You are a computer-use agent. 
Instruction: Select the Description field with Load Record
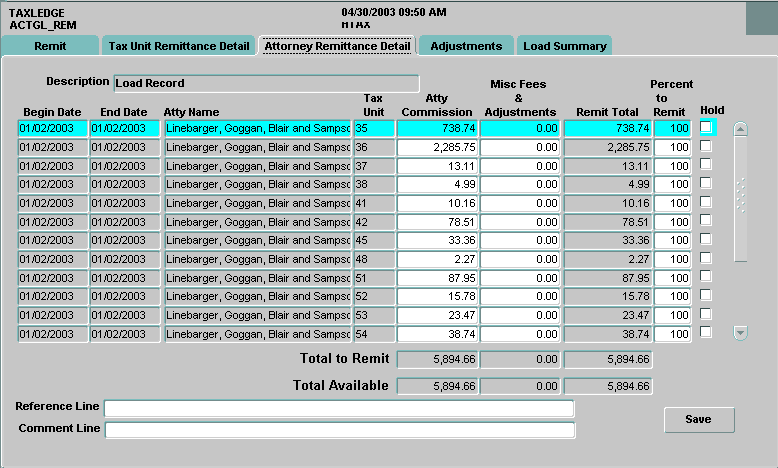pyautogui.click(x=265, y=83)
